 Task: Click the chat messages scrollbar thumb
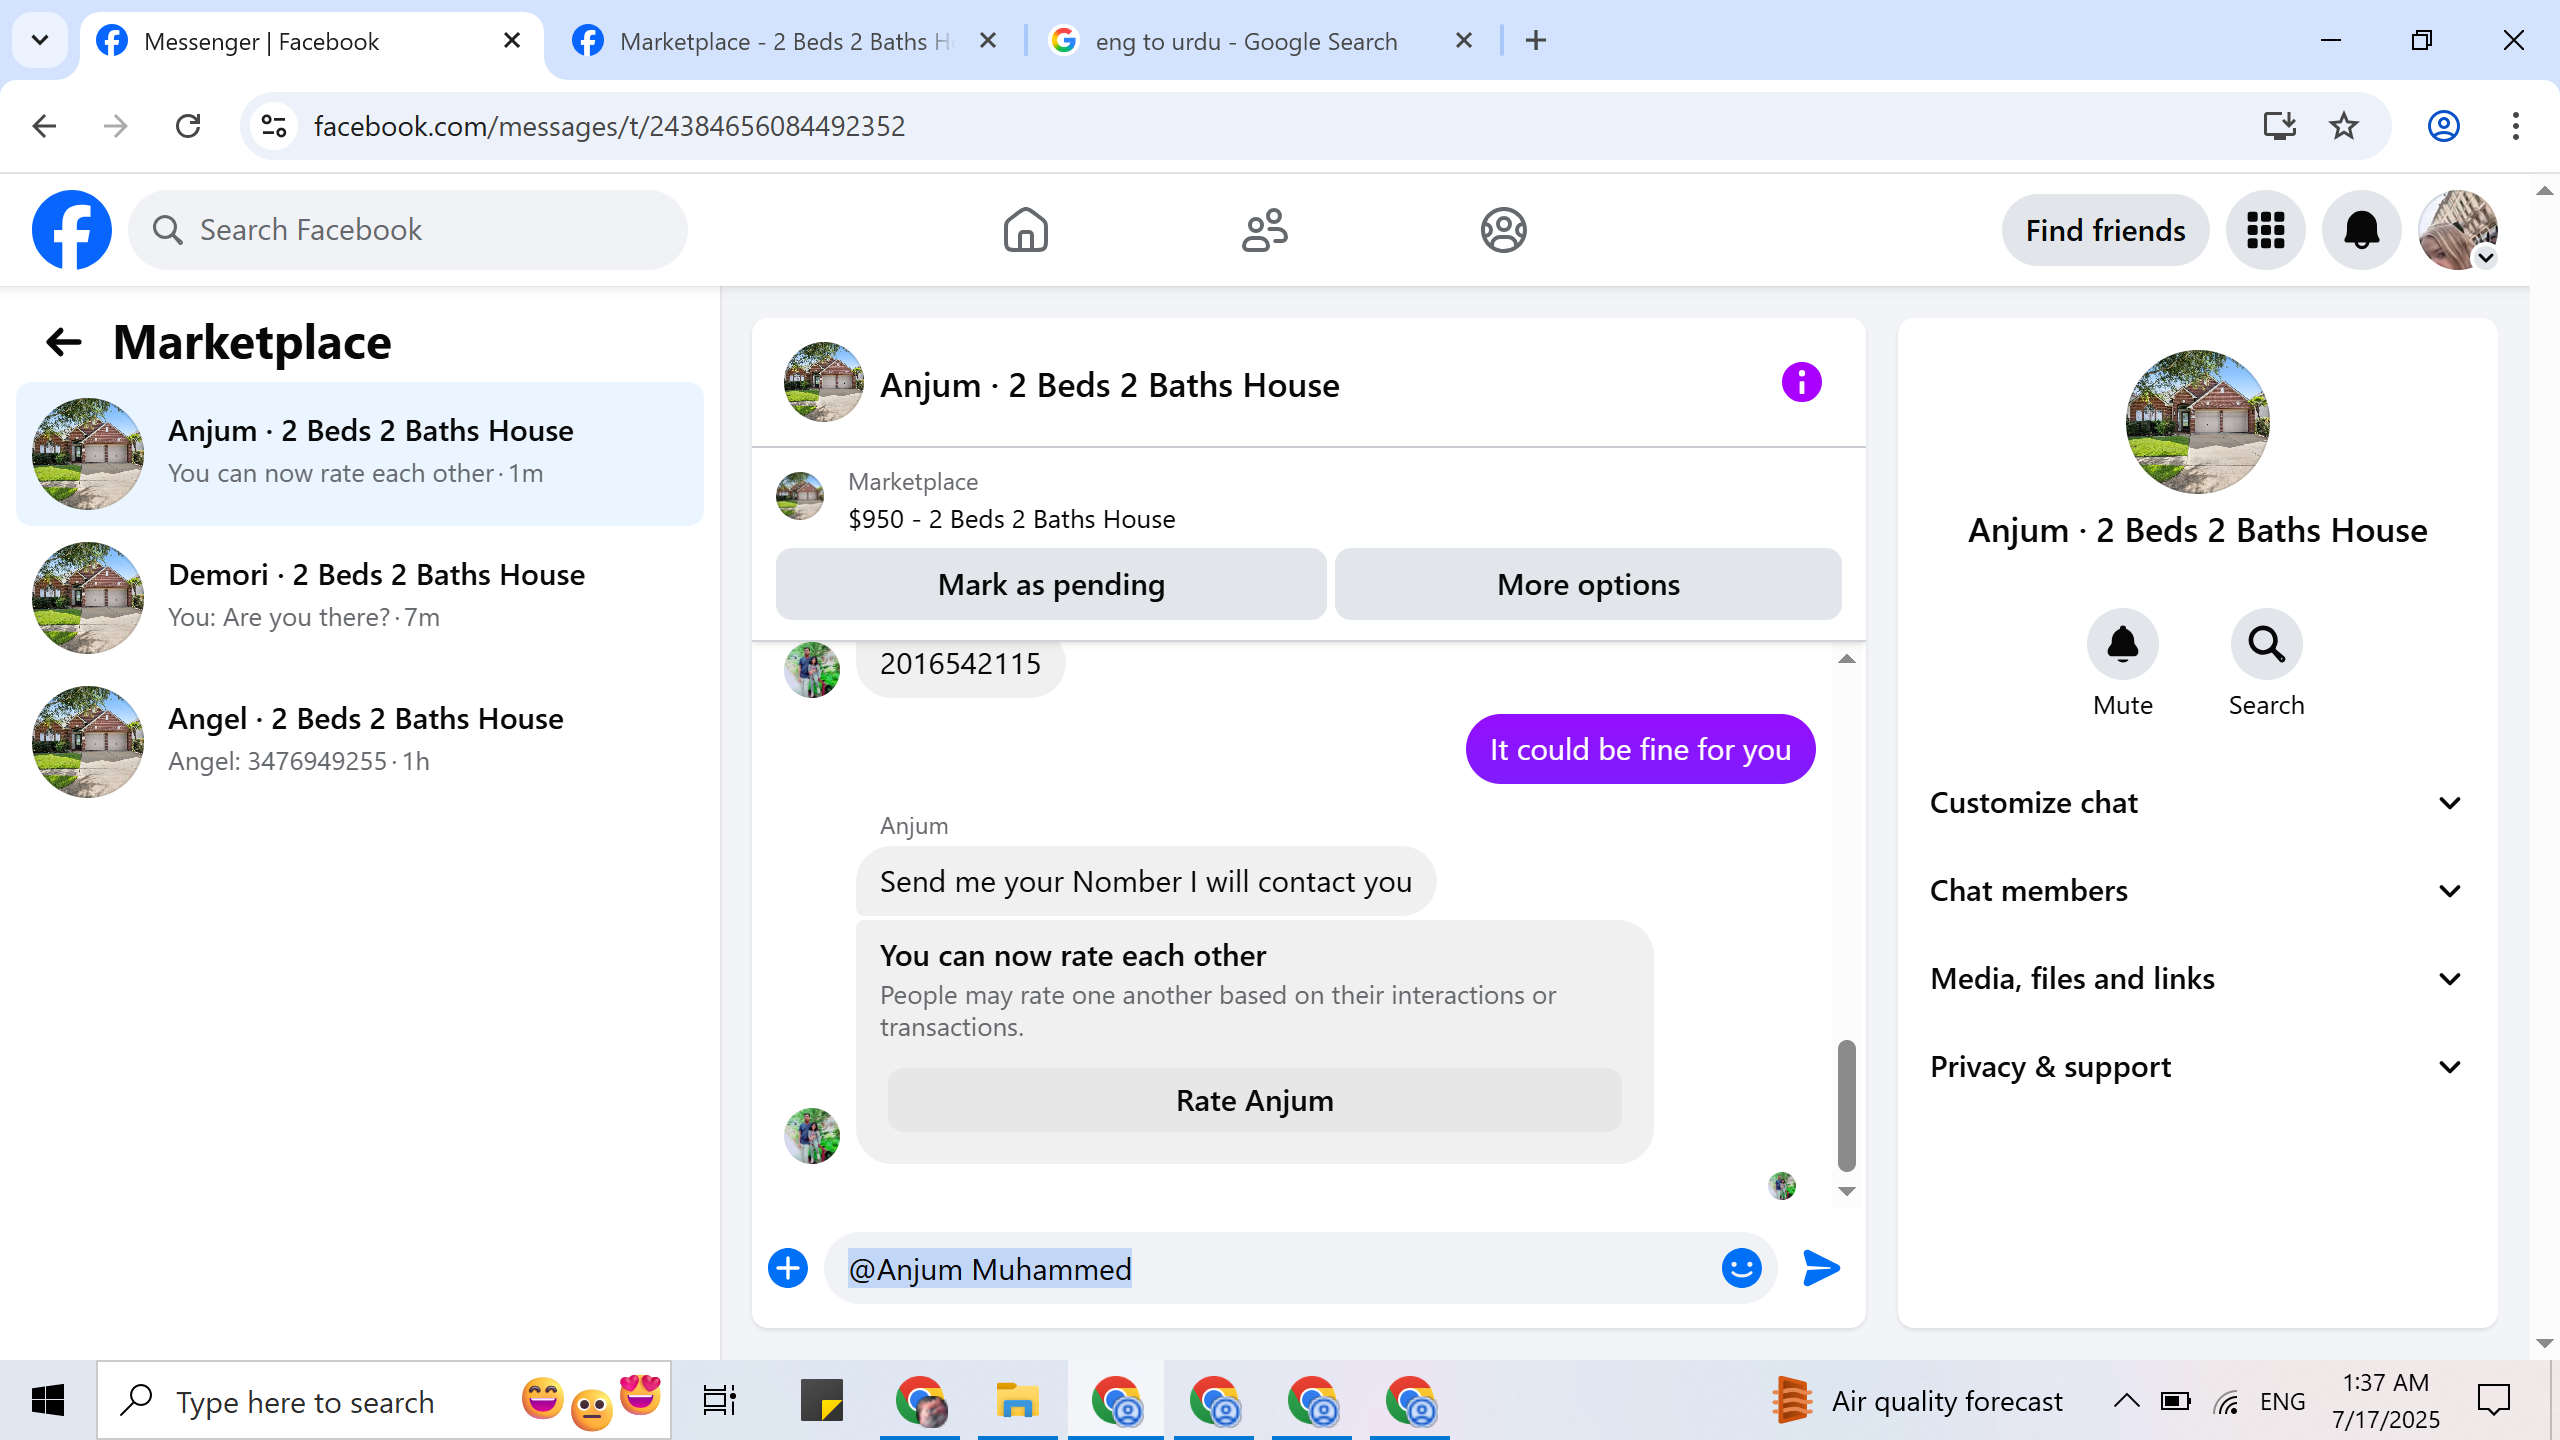(x=1847, y=1105)
